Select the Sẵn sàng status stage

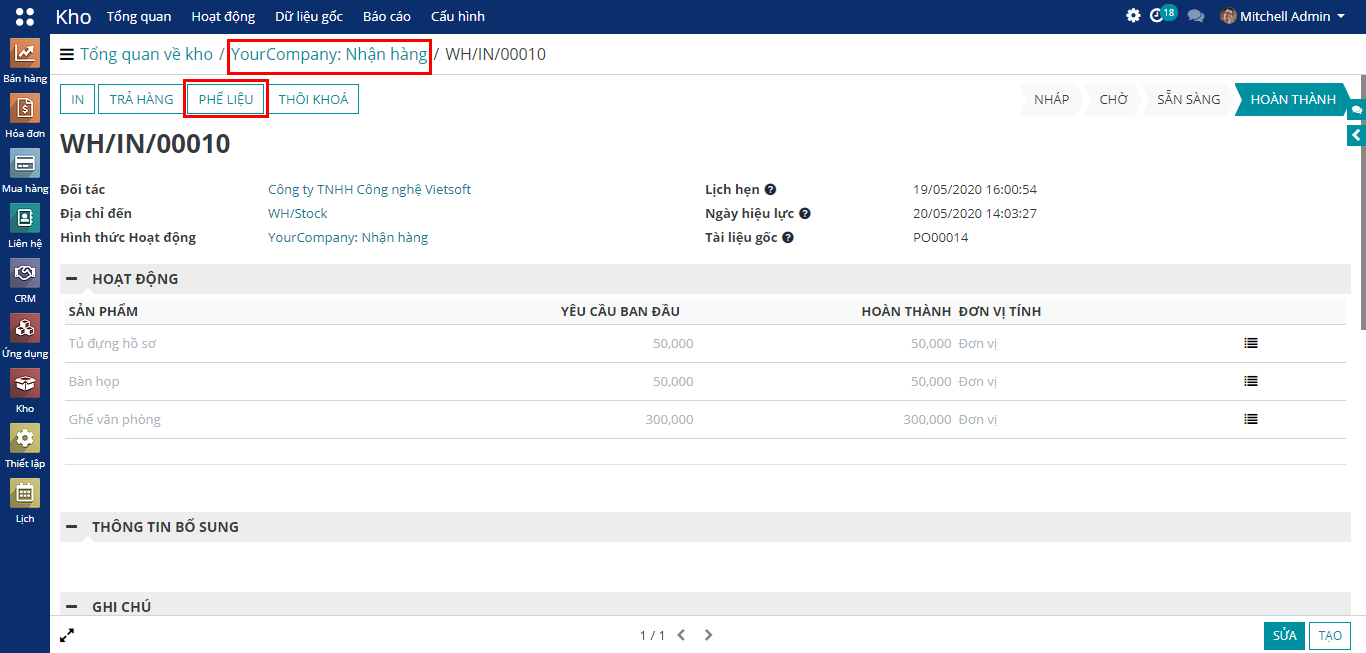1188,99
